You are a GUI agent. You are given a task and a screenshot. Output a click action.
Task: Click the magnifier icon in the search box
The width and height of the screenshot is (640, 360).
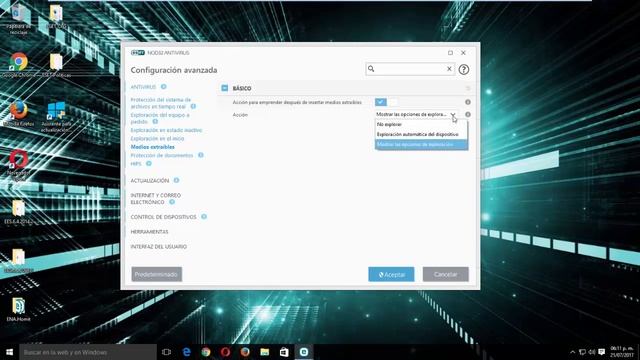[x=371, y=69]
